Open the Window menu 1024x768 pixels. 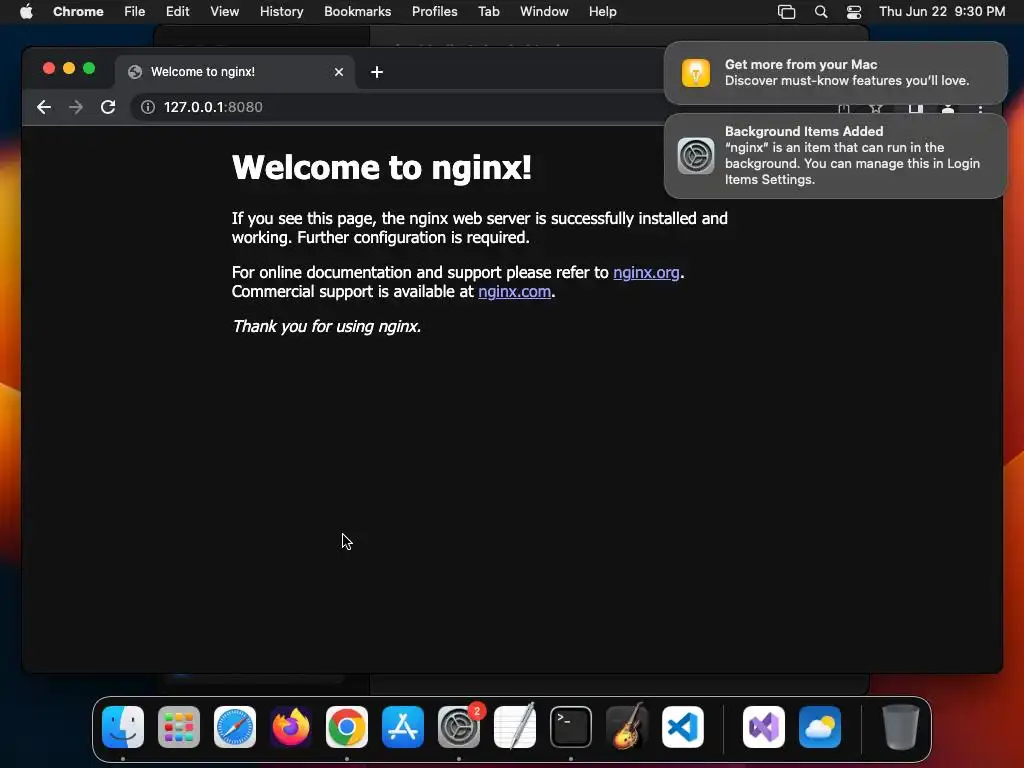[x=544, y=12]
